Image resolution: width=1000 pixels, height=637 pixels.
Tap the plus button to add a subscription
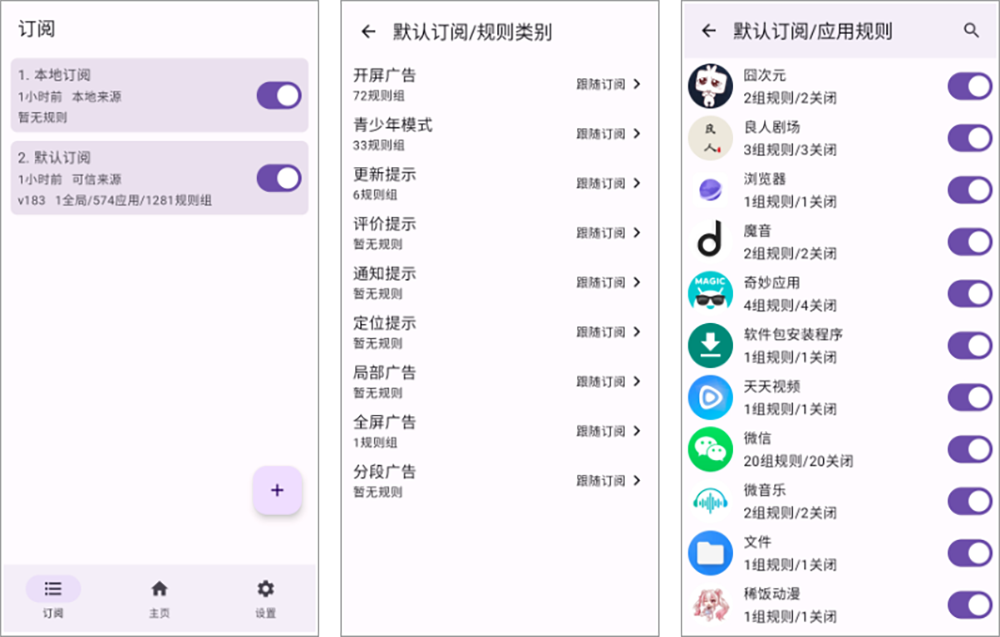(277, 491)
